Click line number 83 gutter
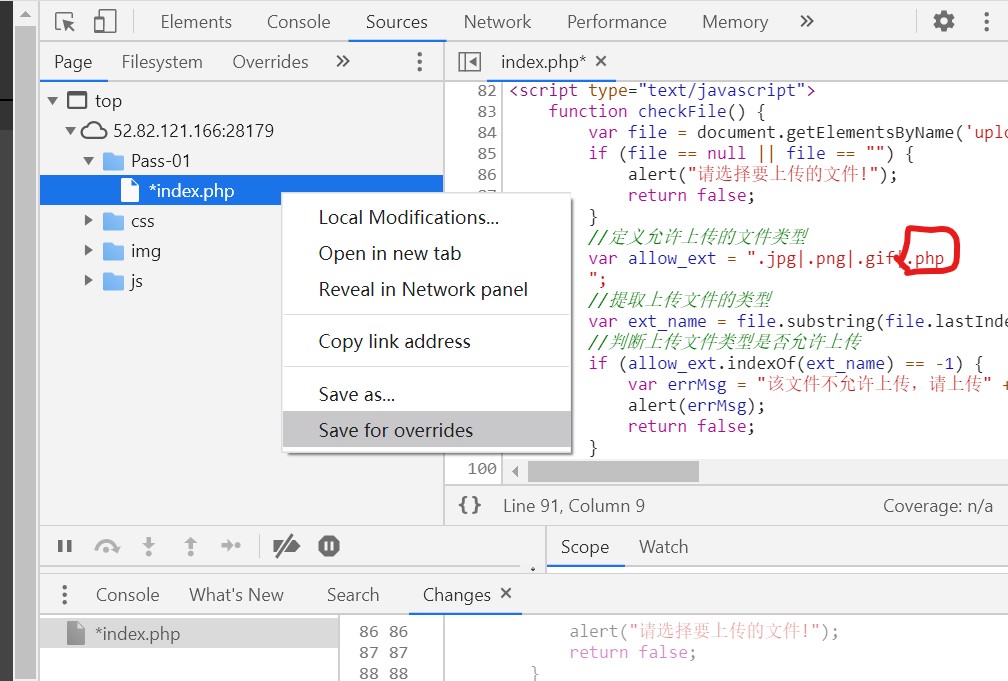Image resolution: width=1008 pixels, height=681 pixels. tap(487, 111)
